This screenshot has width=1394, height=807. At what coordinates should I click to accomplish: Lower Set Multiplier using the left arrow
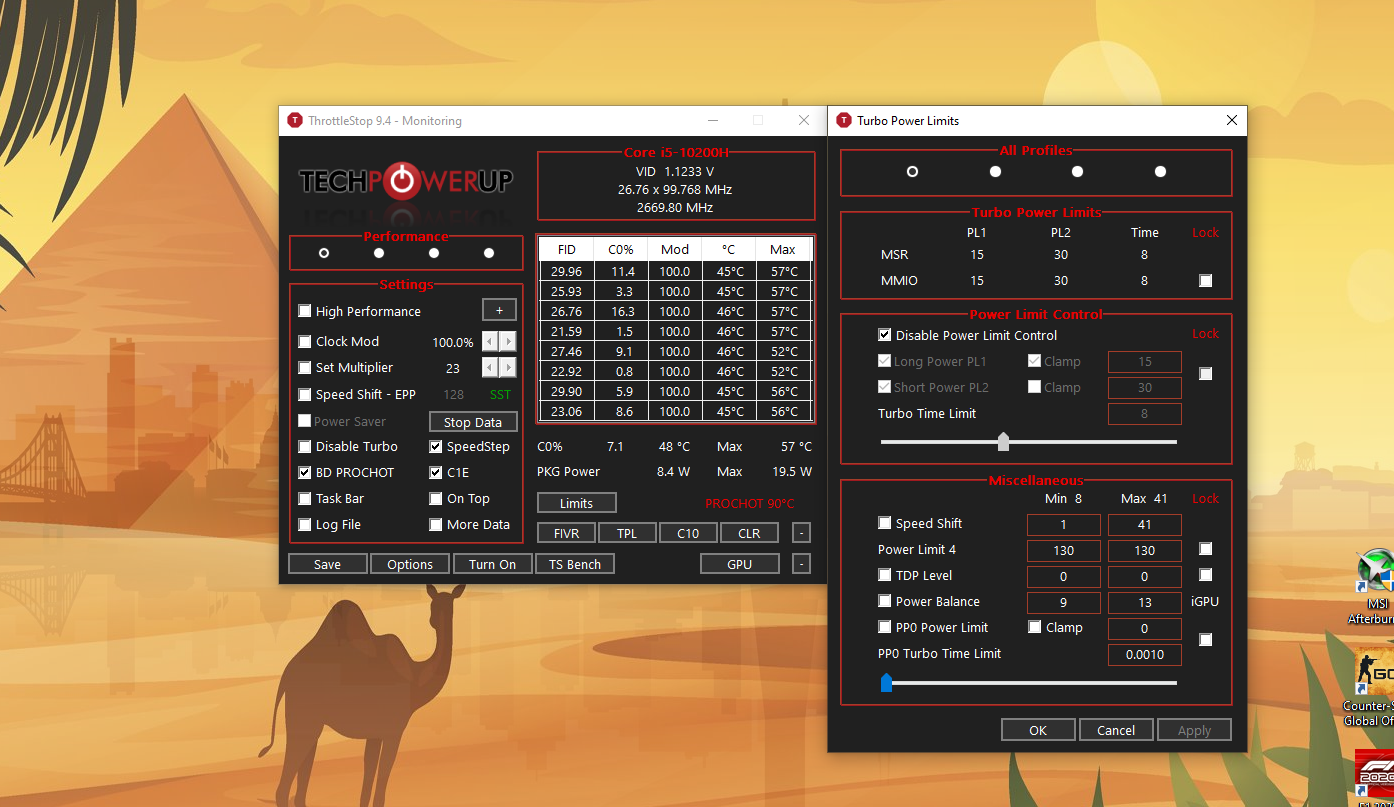point(490,367)
